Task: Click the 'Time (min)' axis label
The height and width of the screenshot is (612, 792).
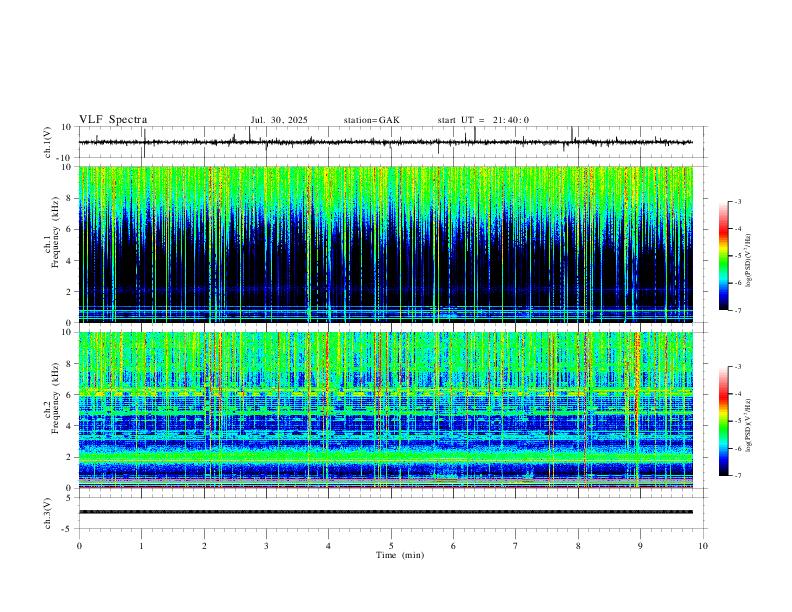Action: [400, 555]
